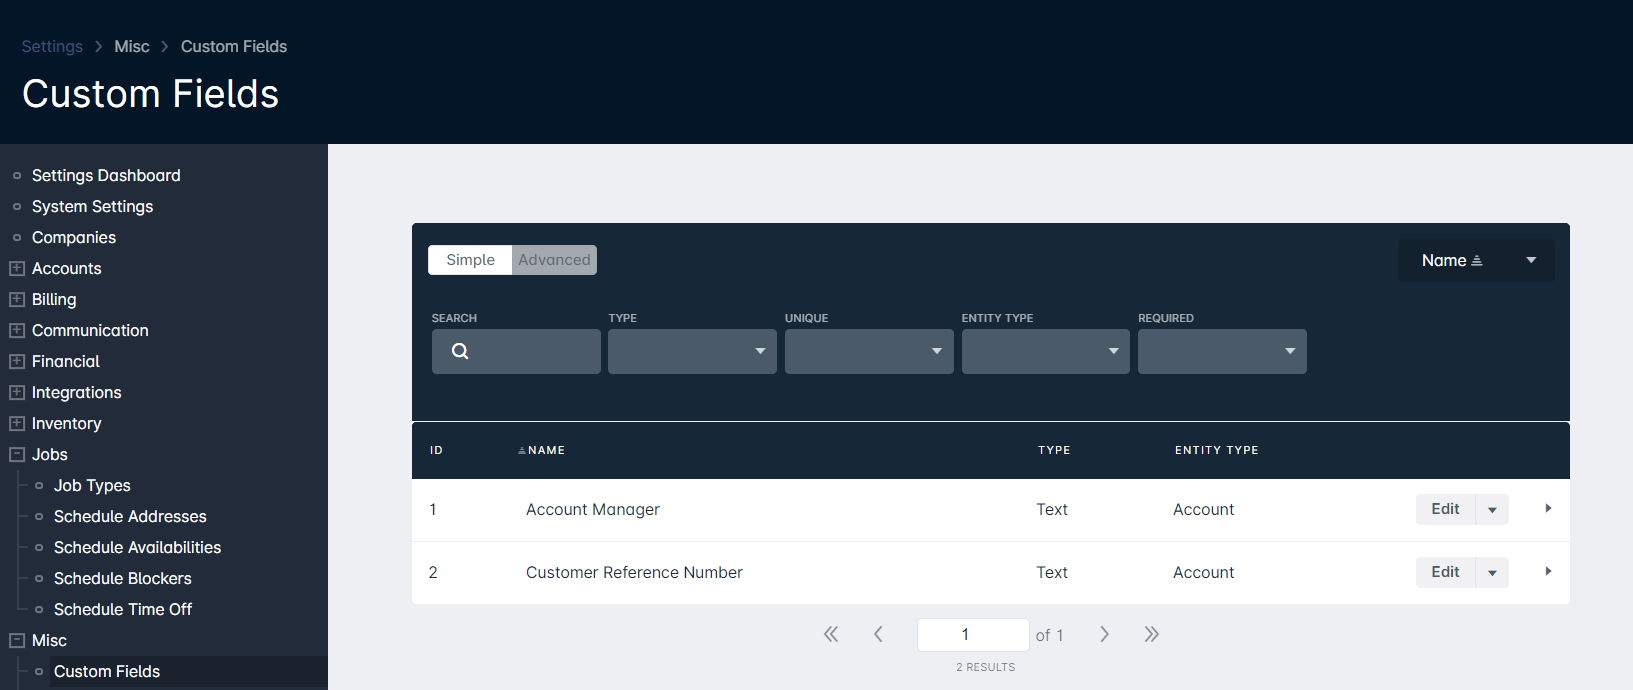This screenshot has width=1633, height=690.
Task: Collapse the Jobs tree node
Action: 17,454
